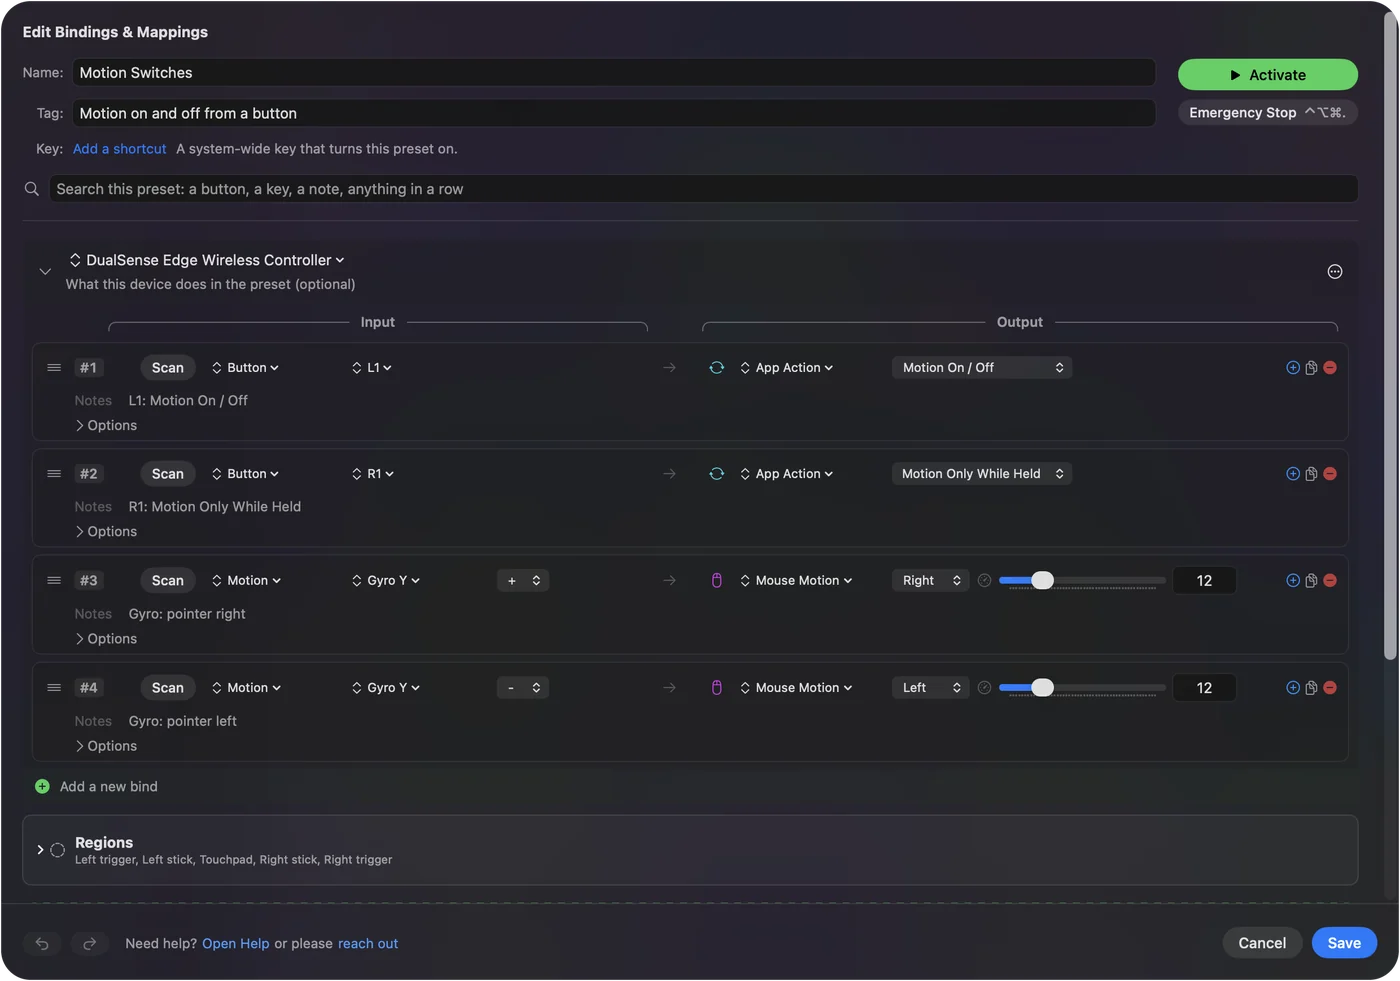Open the Gyro Y dropdown in row #4
Viewport: 1400px width, 981px height.
tap(386, 688)
